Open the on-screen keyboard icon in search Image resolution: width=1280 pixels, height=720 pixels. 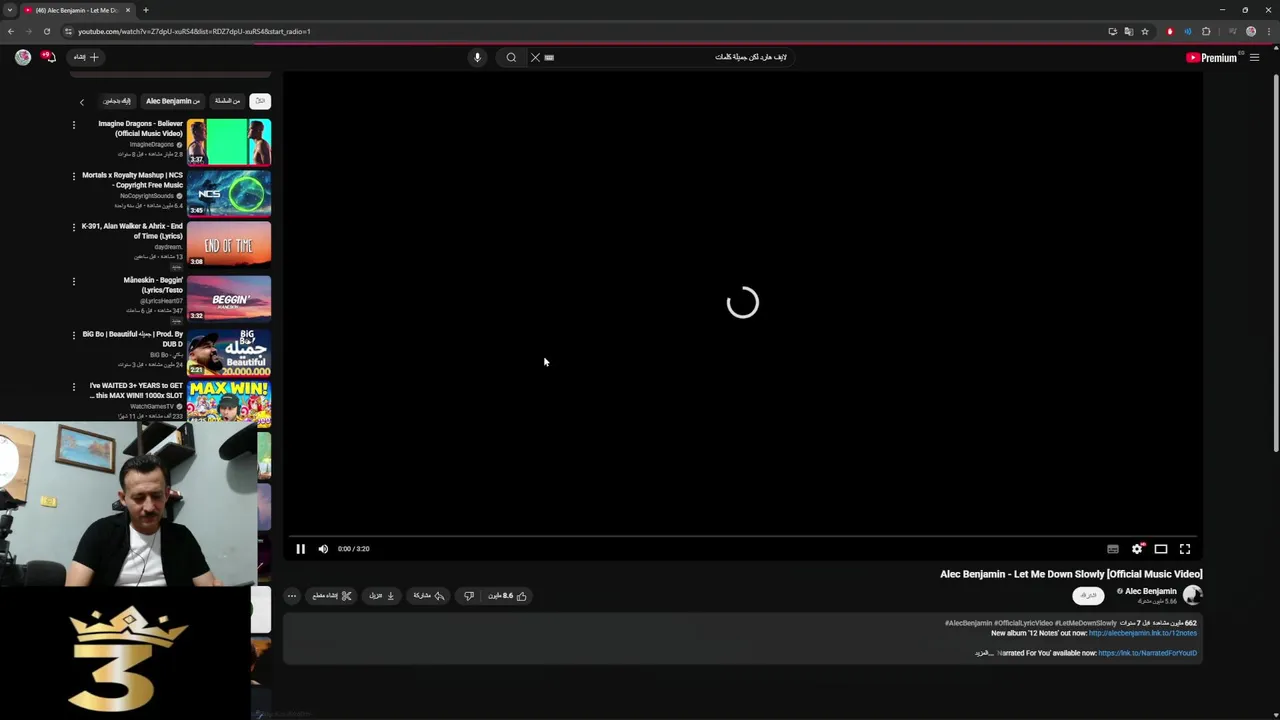click(549, 57)
